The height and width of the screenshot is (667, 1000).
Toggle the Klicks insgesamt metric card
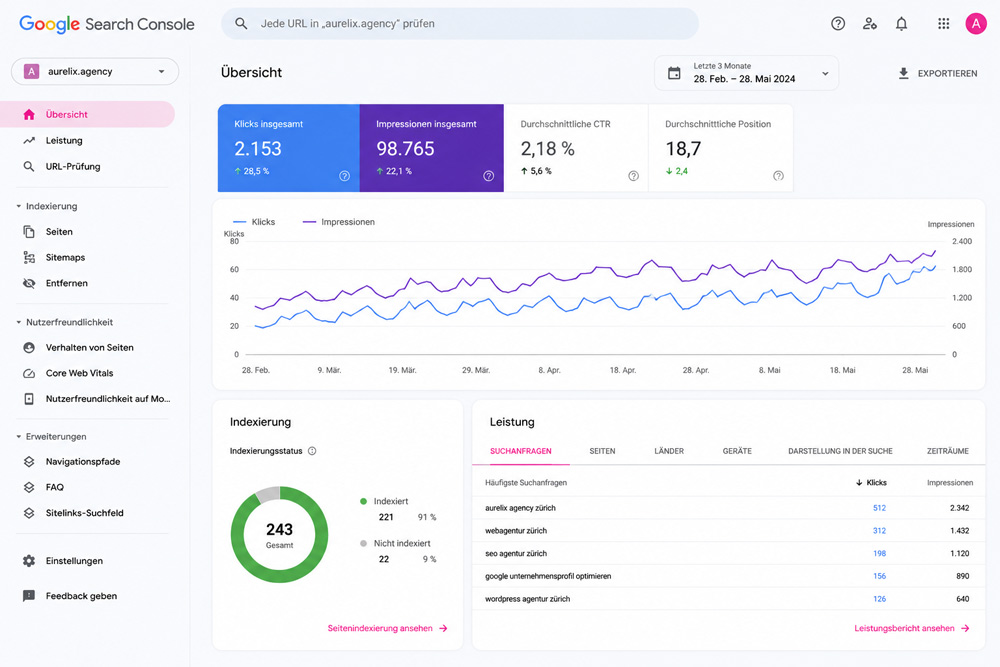click(289, 148)
